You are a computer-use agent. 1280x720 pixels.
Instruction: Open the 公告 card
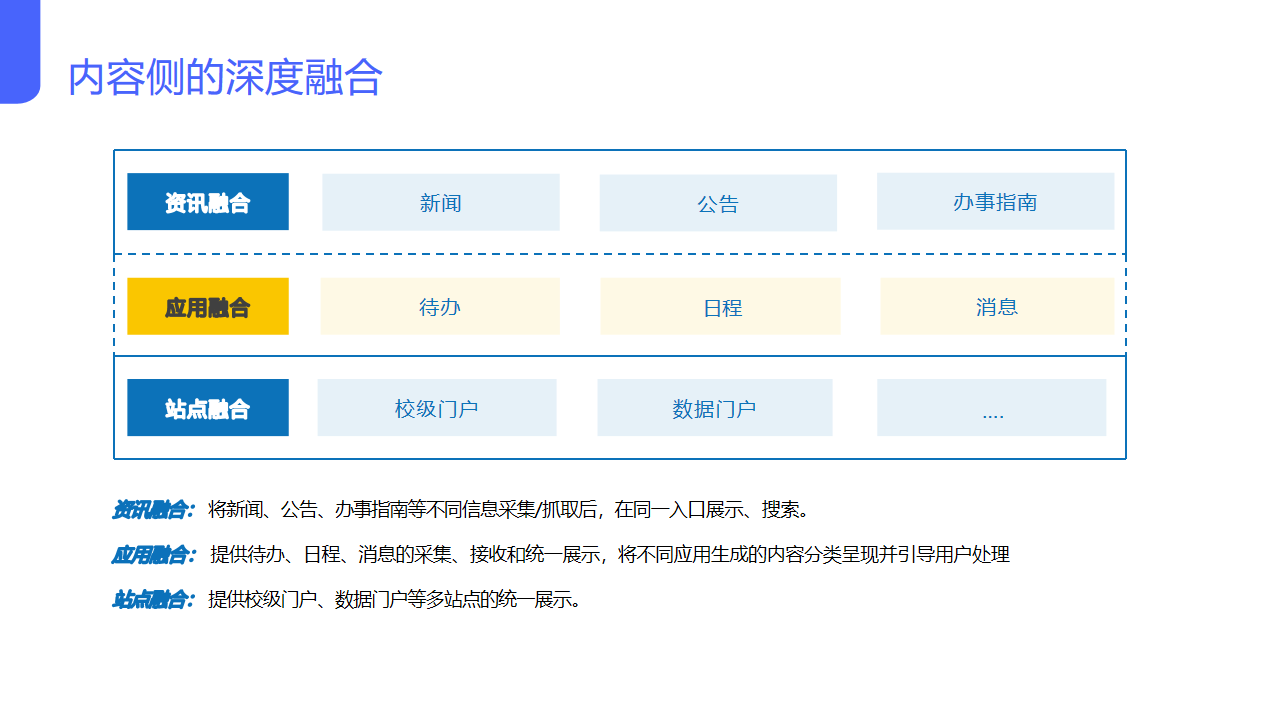[718, 202]
